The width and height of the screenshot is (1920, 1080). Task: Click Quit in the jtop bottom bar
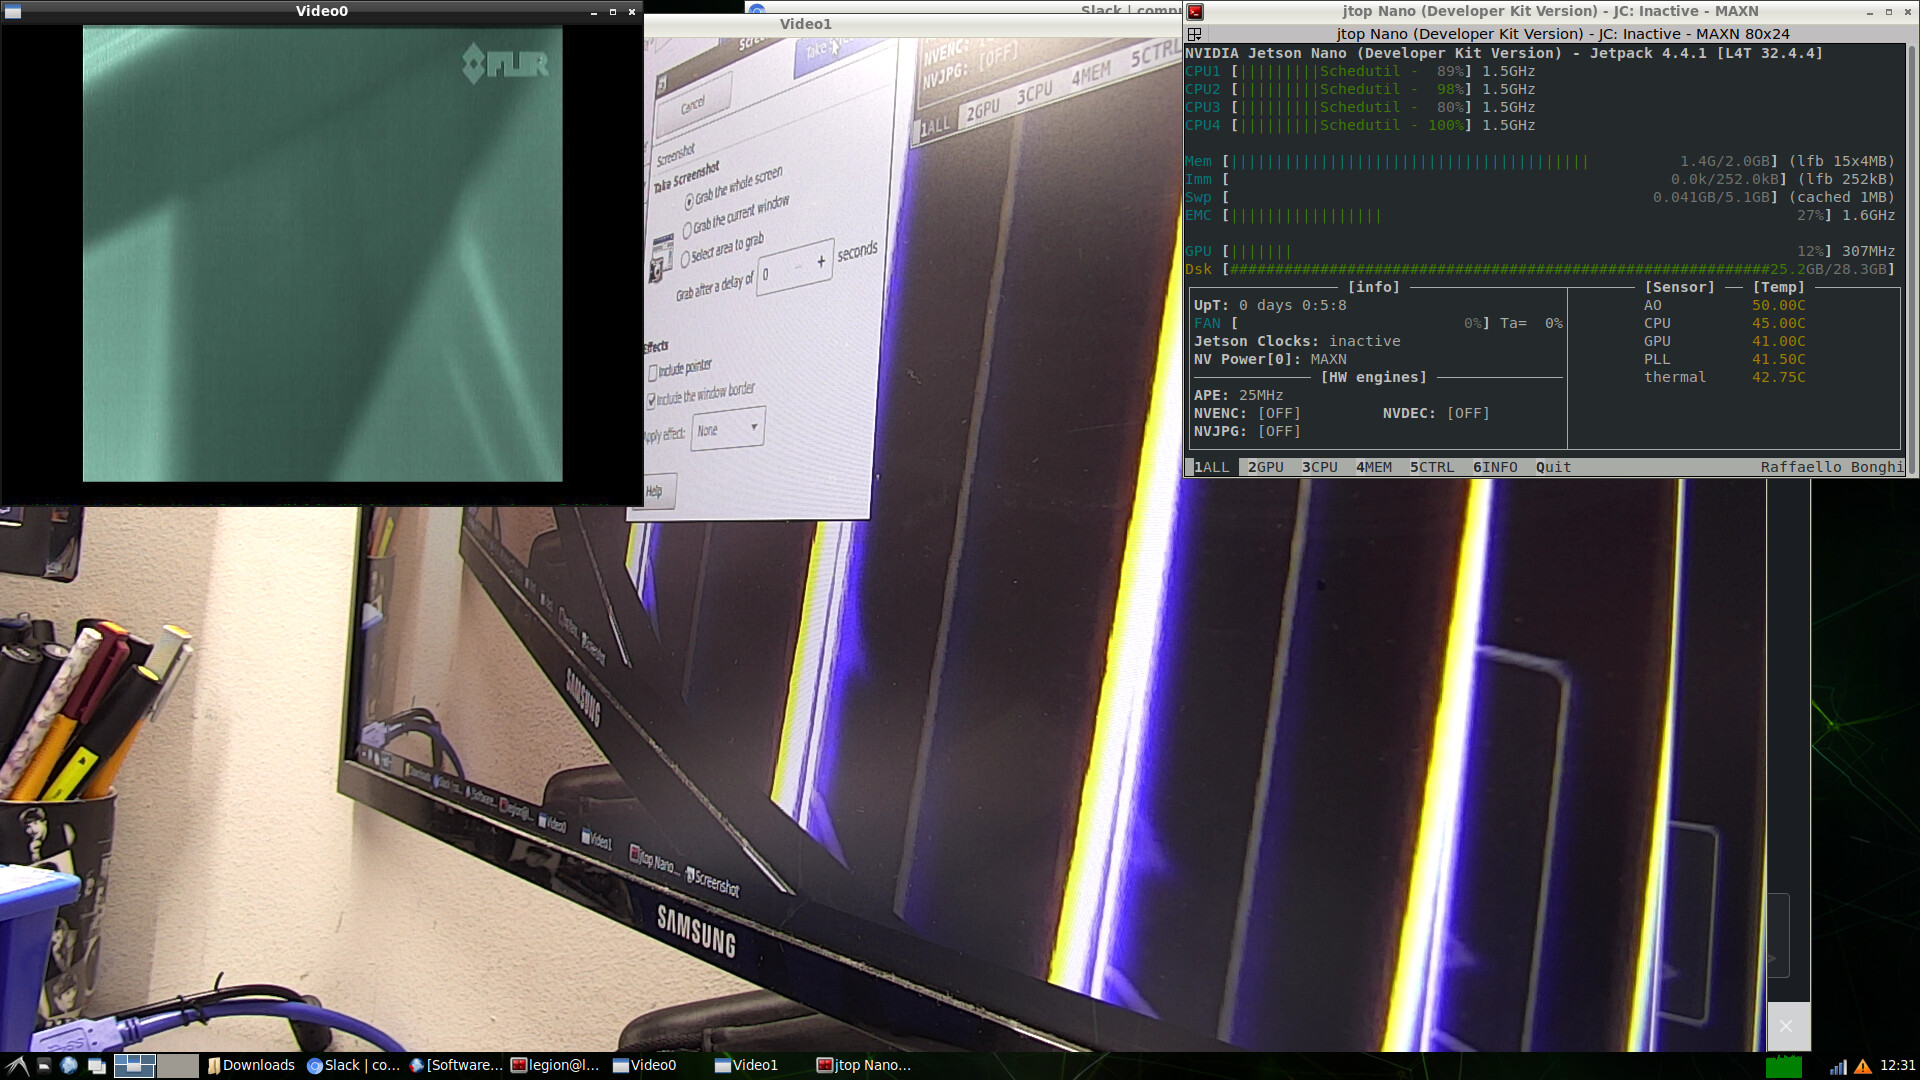(1553, 467)
